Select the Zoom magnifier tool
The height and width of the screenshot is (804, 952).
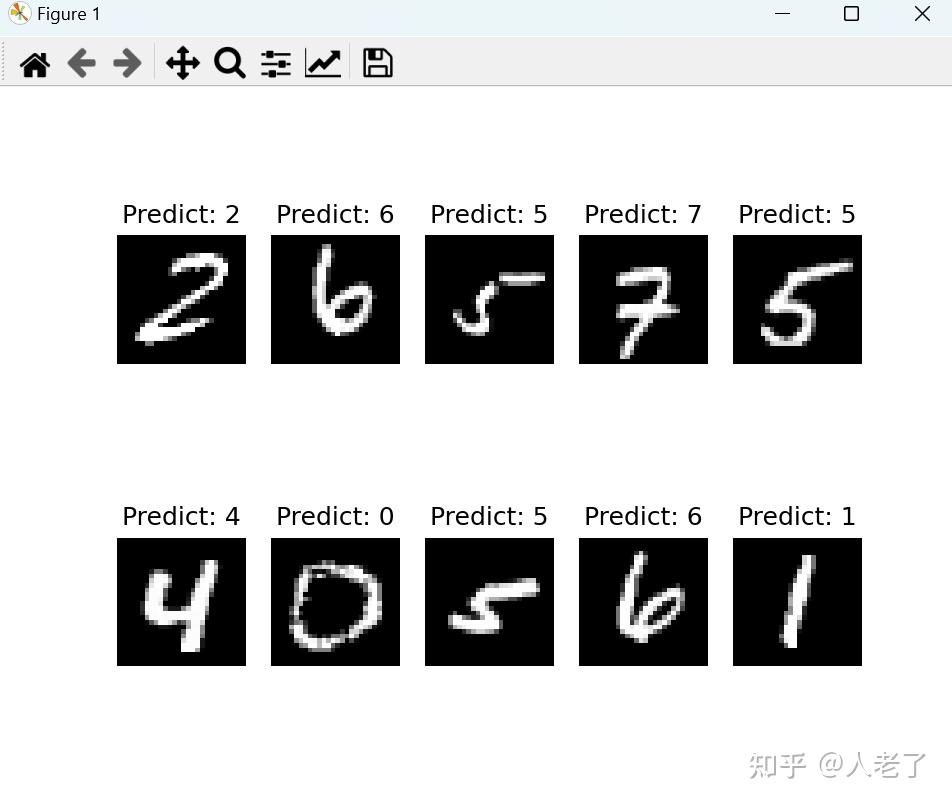point(230,63)
